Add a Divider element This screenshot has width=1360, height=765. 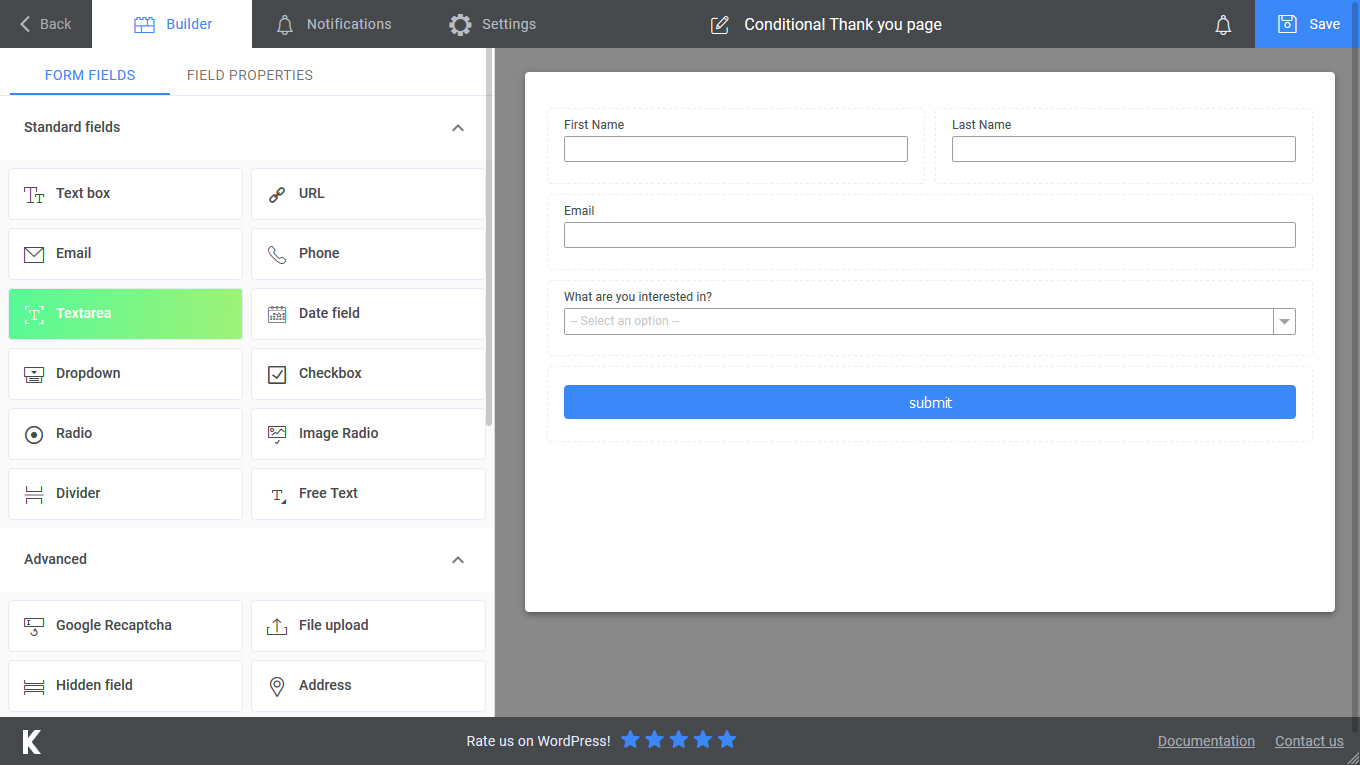(x=125, y=494)
